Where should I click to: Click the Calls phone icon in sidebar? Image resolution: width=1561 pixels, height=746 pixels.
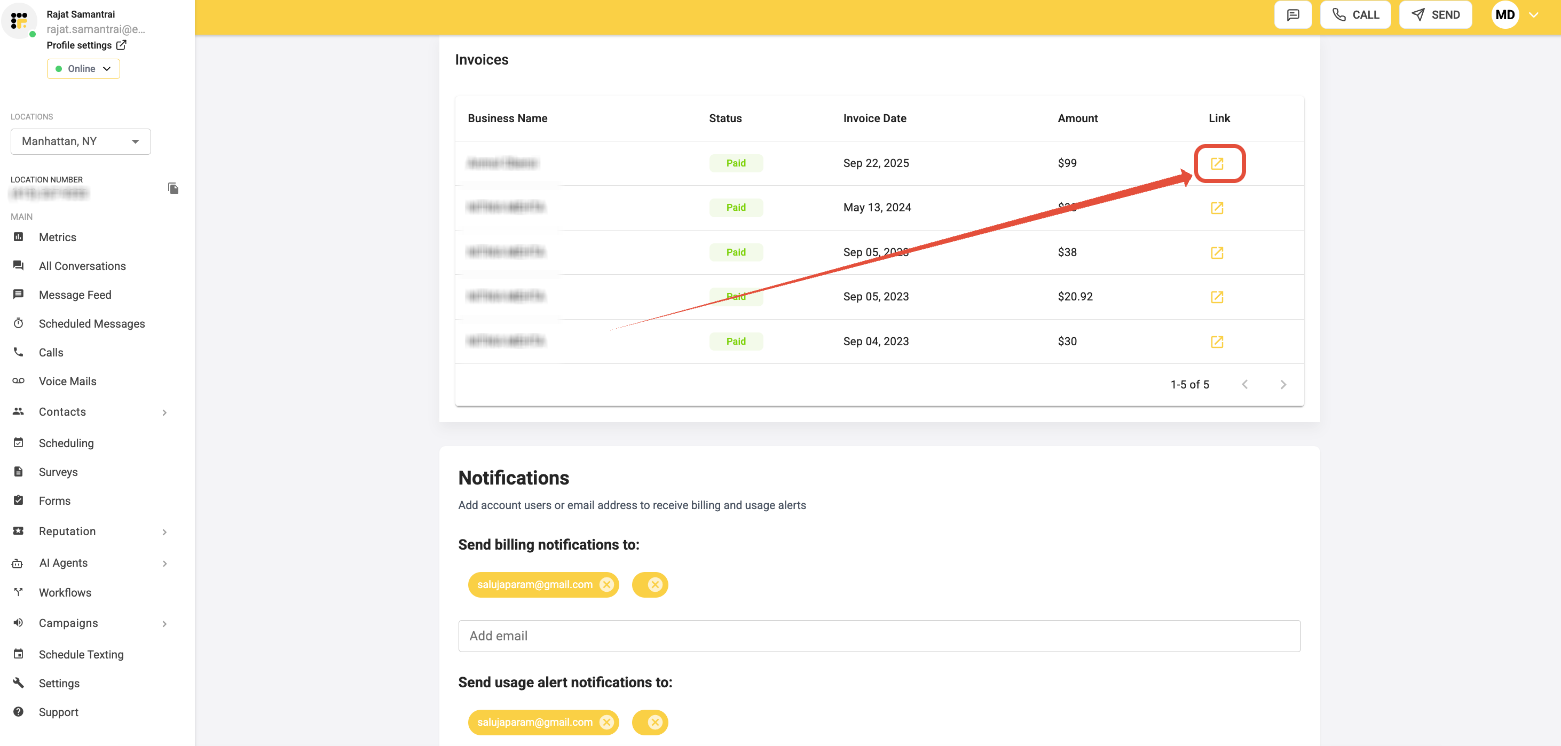18,353
